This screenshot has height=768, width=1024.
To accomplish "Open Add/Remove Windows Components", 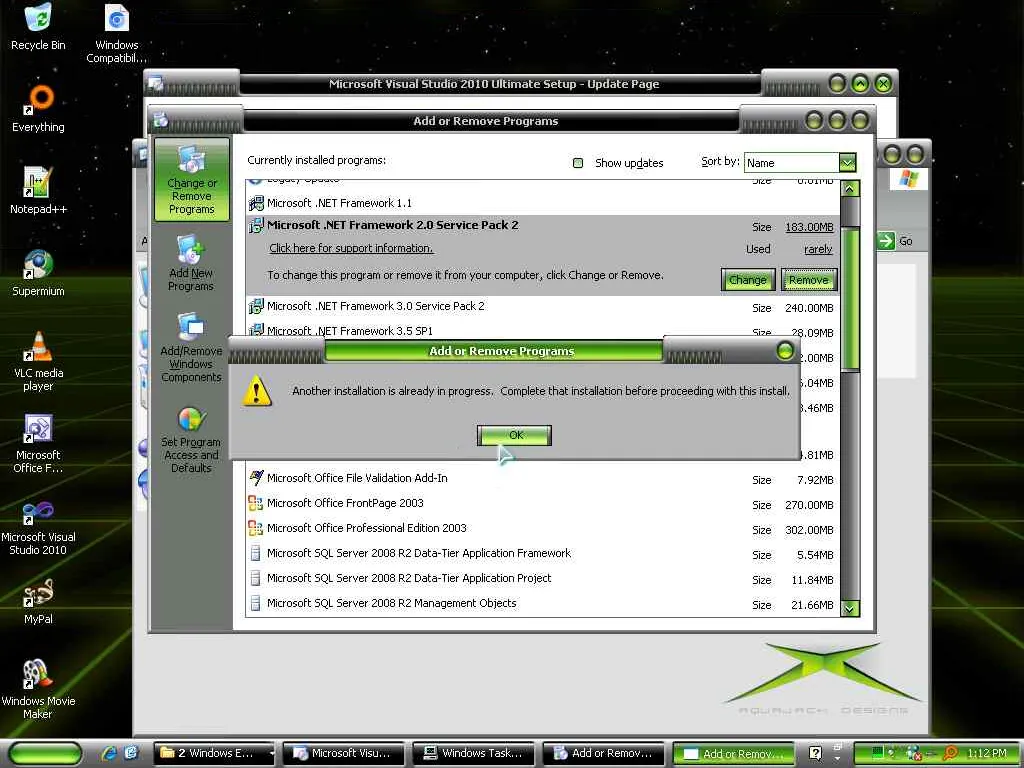I will 191,347.
